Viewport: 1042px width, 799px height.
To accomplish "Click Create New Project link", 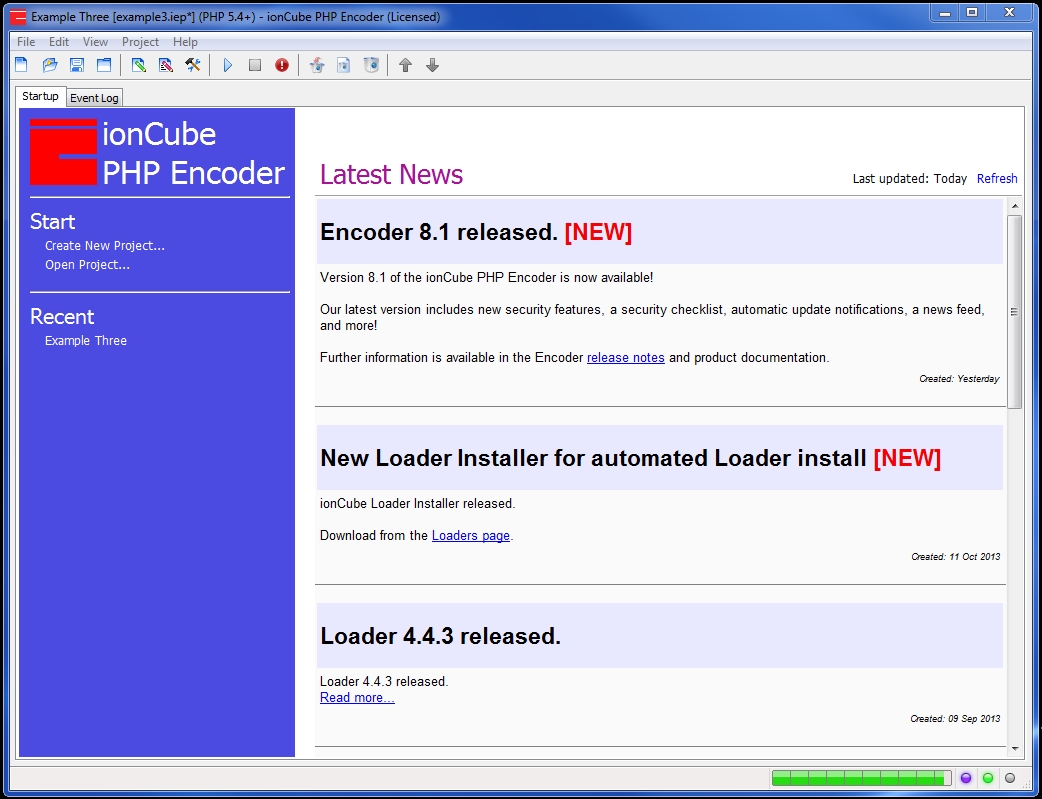I will pyautogui.click(x=105, y=246).
